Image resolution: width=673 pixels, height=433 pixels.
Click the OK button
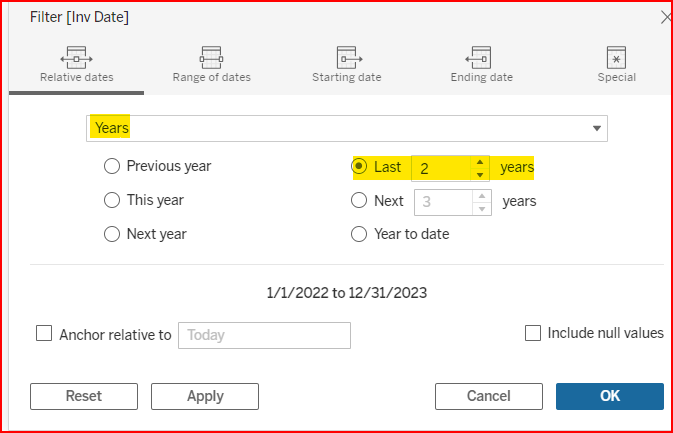(x=609, y=396)
